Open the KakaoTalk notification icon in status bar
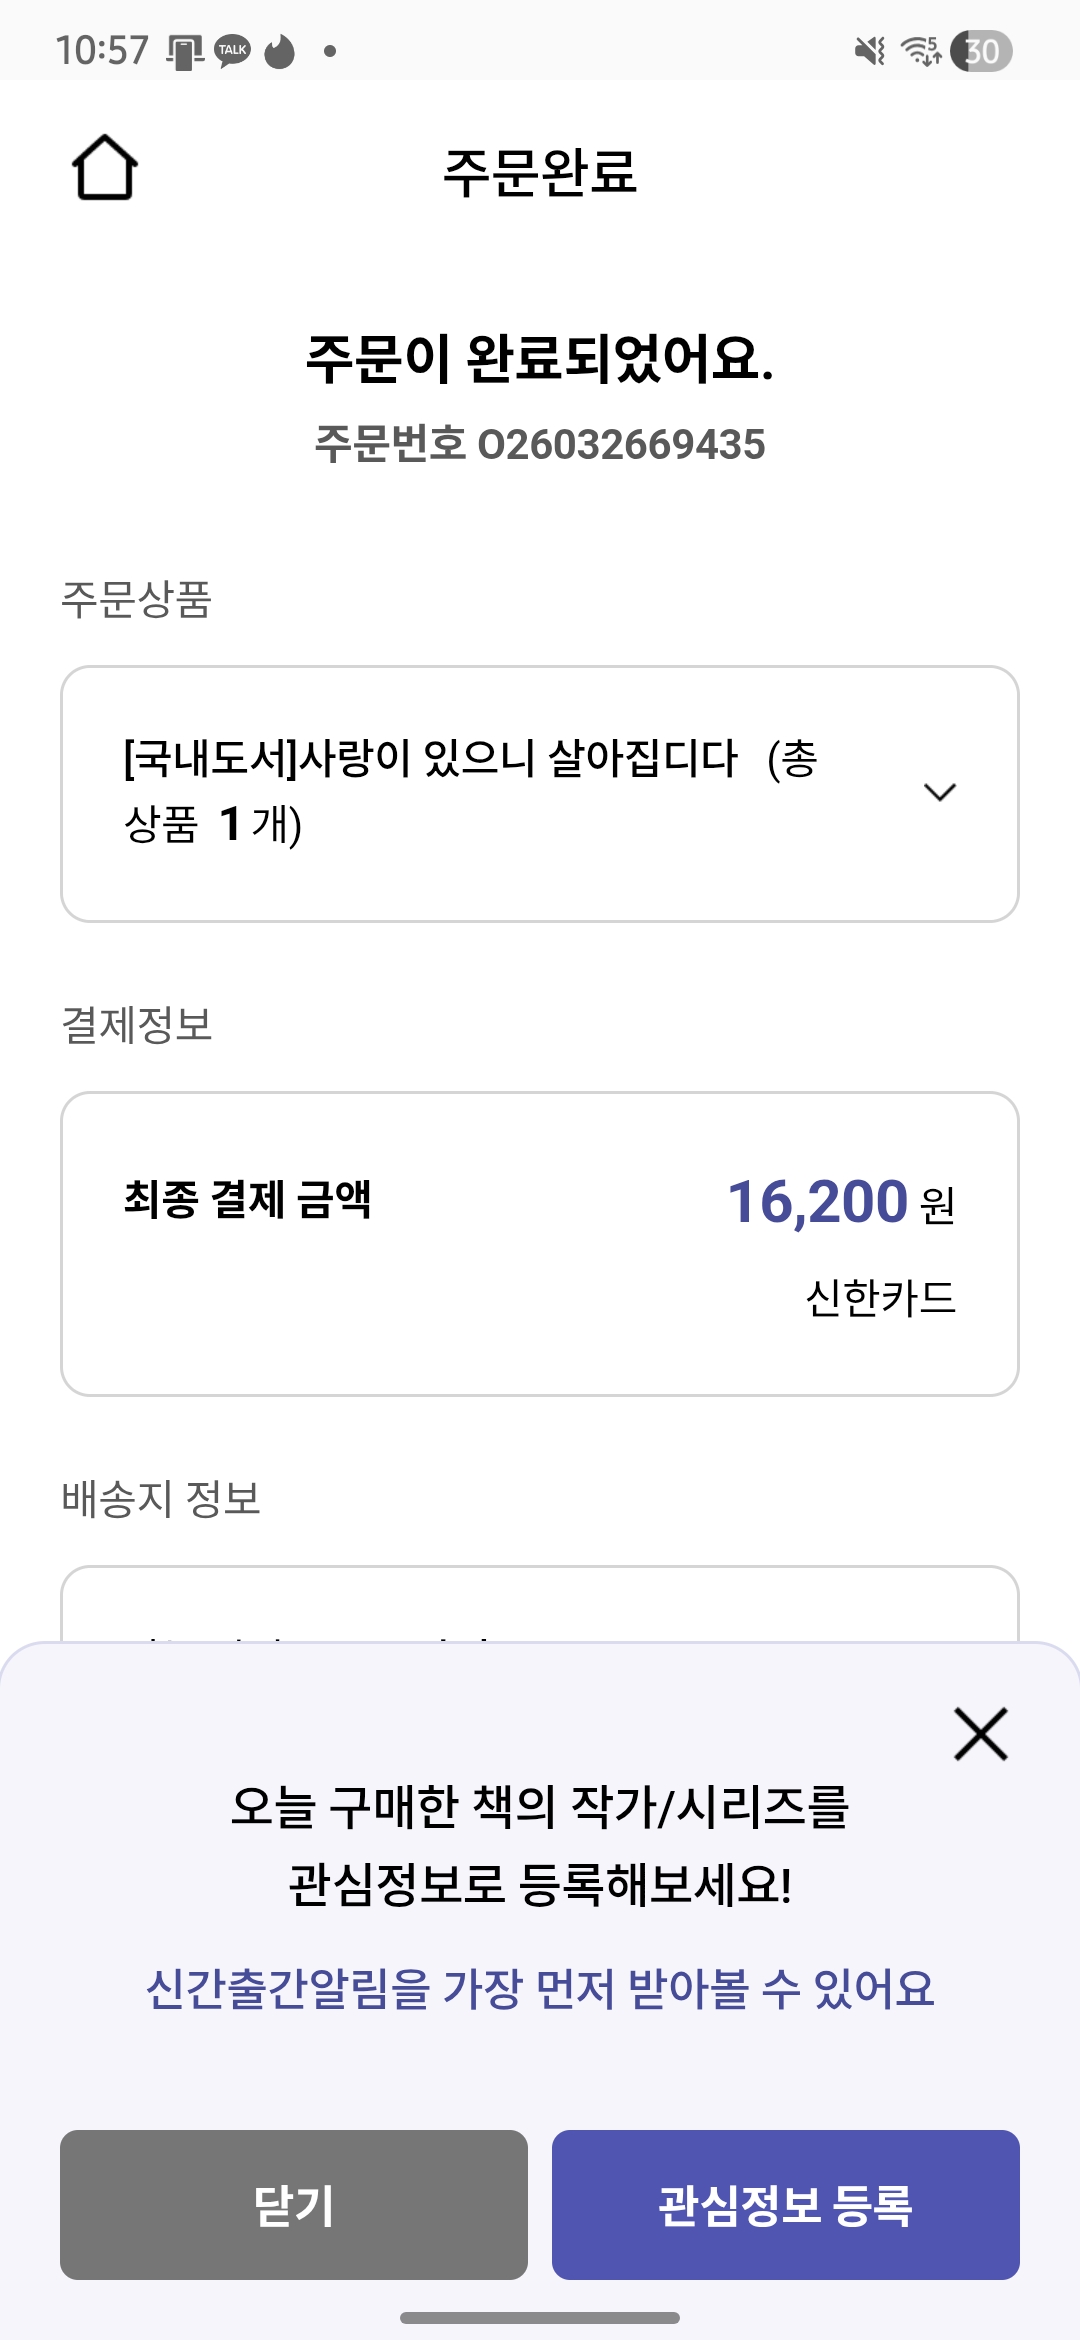Image resolution: width=1080 pixels, height=2340 pixels. (232, 50)
